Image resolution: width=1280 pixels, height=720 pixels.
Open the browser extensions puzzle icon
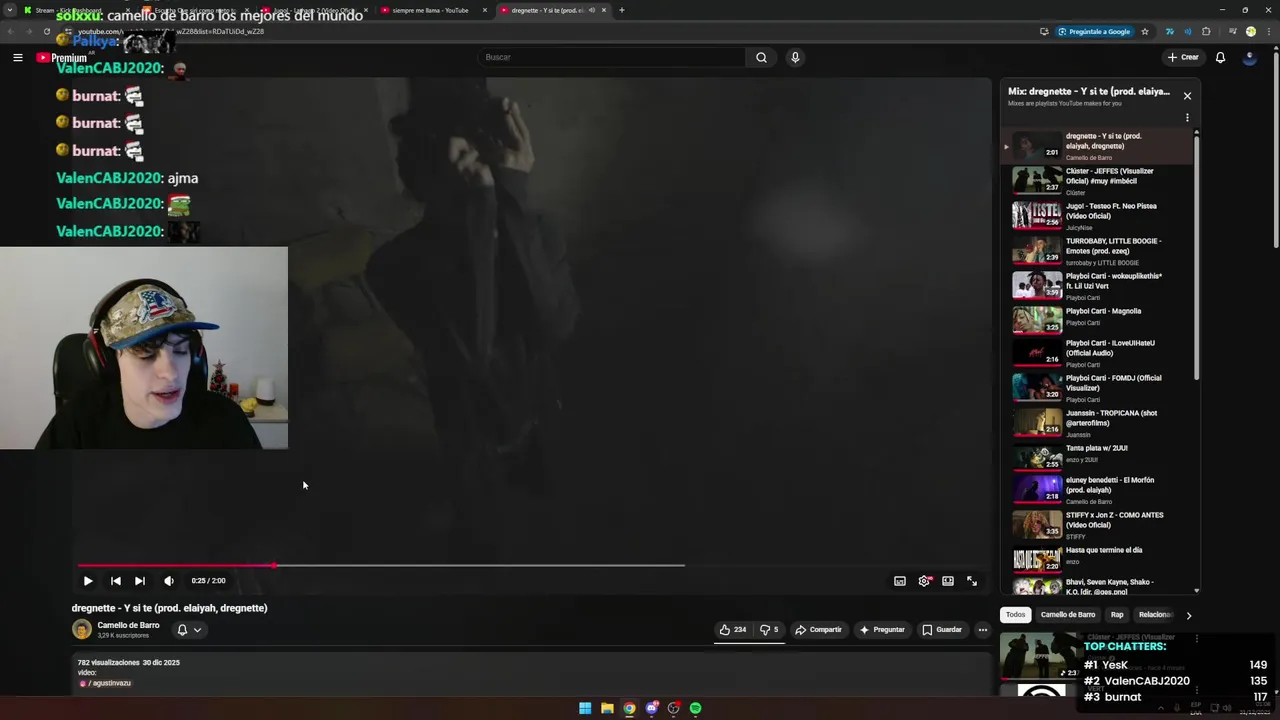tap(1206, 32)
